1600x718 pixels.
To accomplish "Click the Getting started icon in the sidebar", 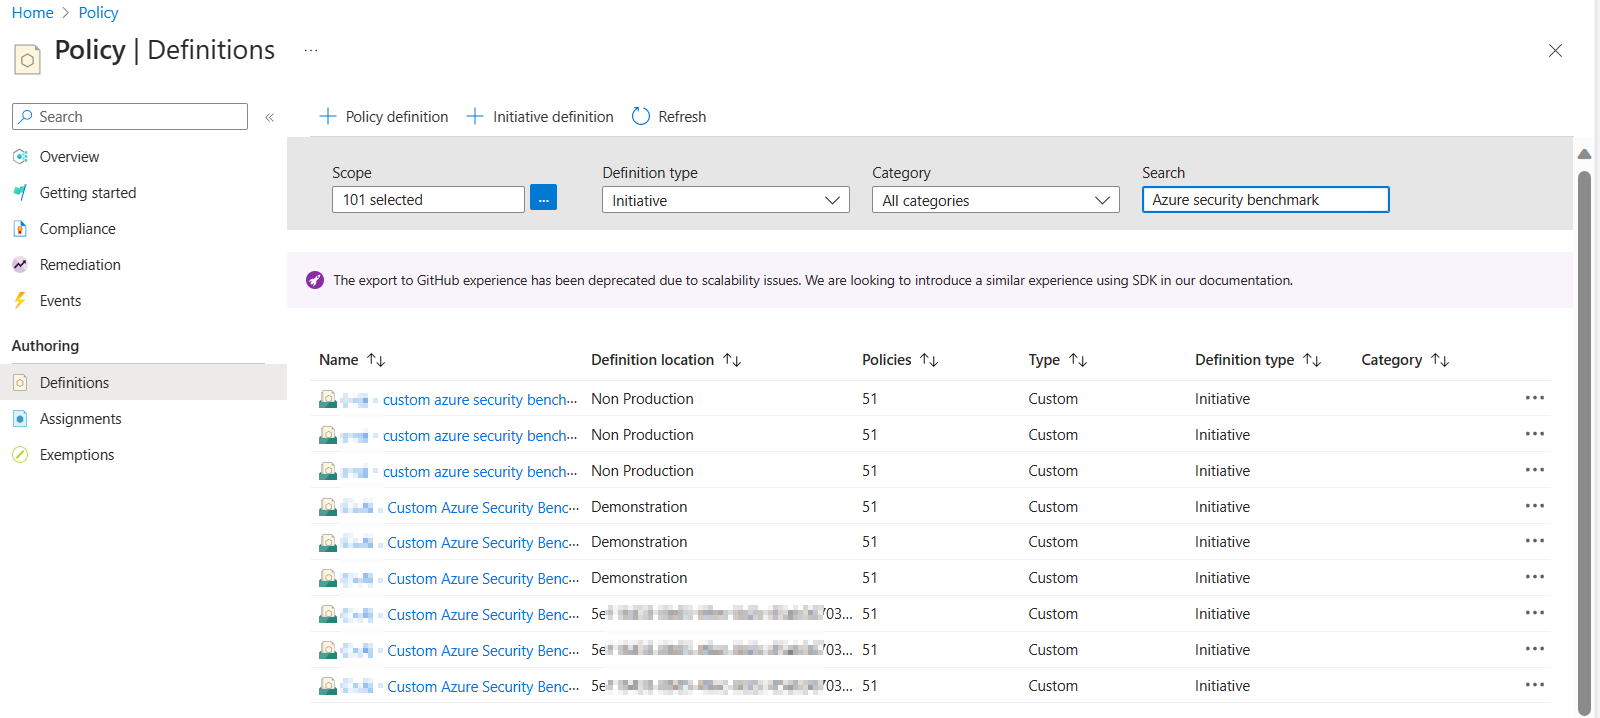I will click(20, 193).
